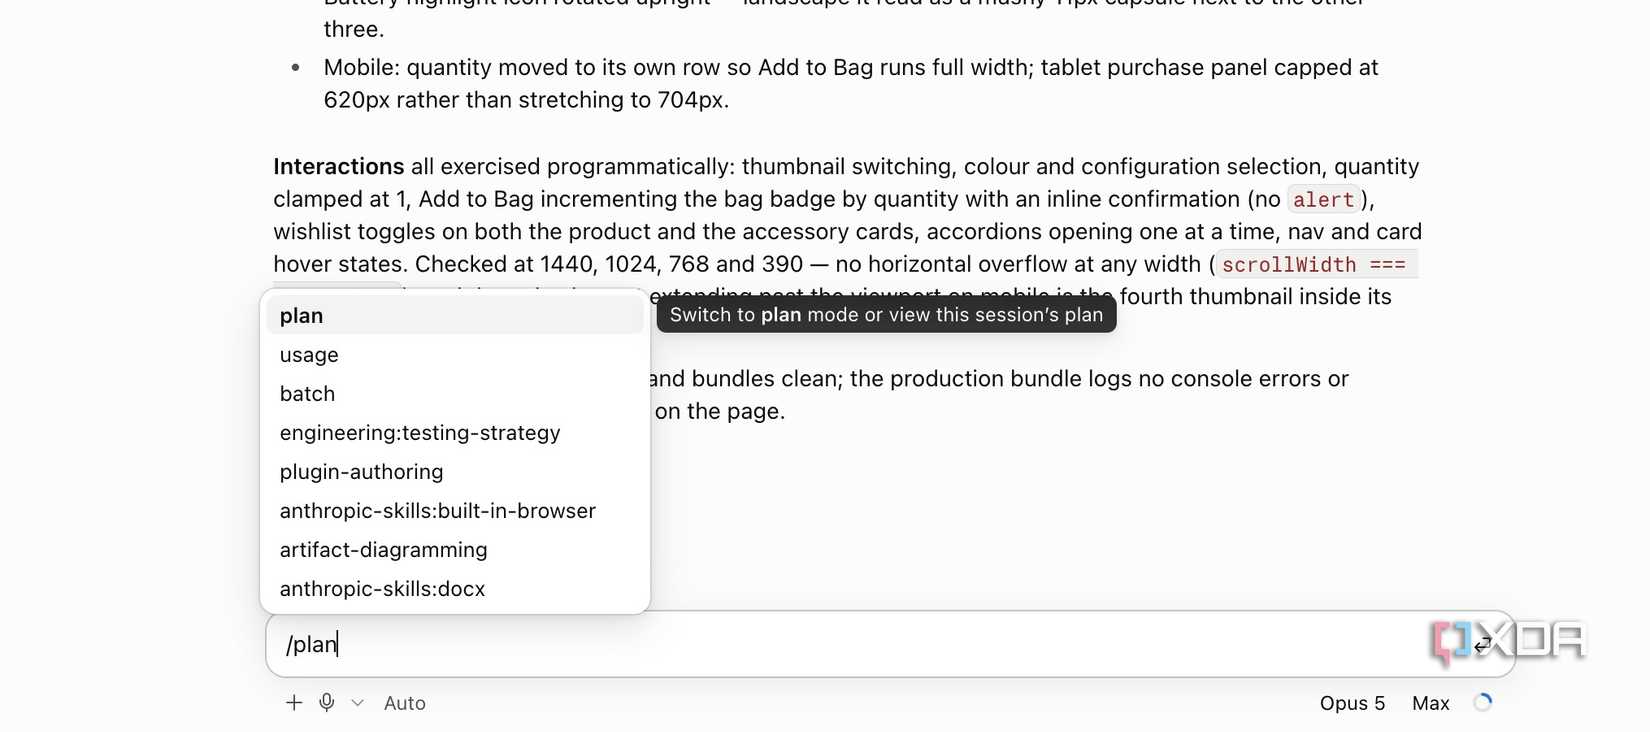Activate the microphone dictation icon
Image resolution: width=1650 pixels, height=732 pixels.
tap(327, 703)
